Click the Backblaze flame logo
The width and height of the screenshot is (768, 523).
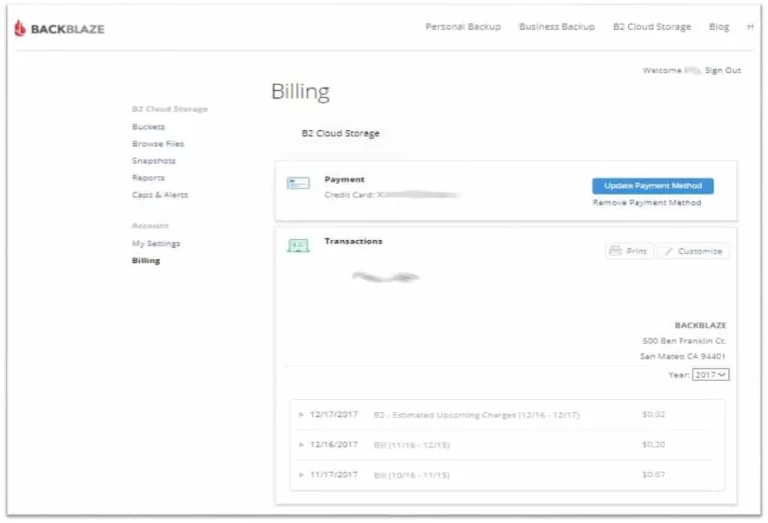coord(20,28)
